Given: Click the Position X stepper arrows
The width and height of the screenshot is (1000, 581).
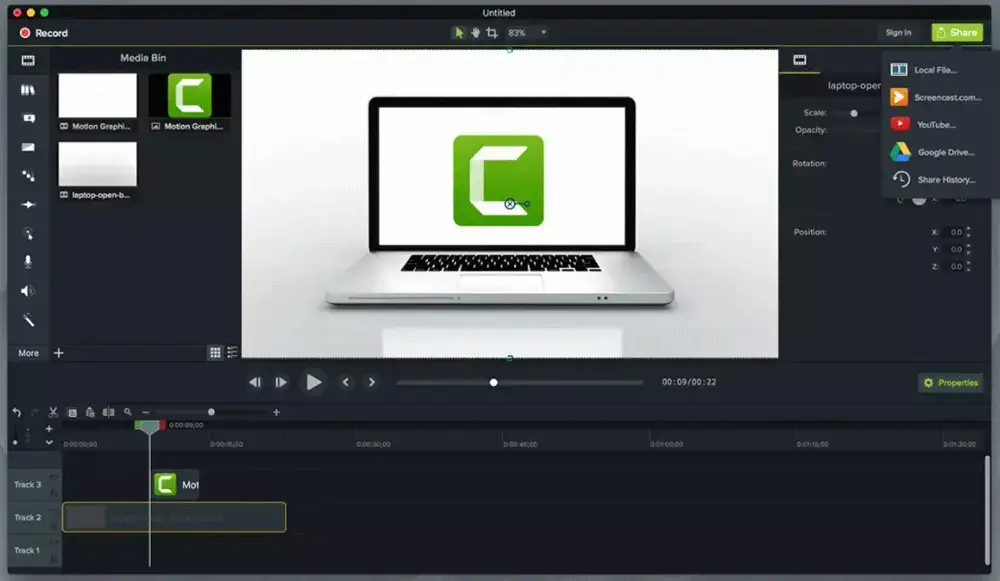Looking at the screenshot, I should [x=968, y=232].
